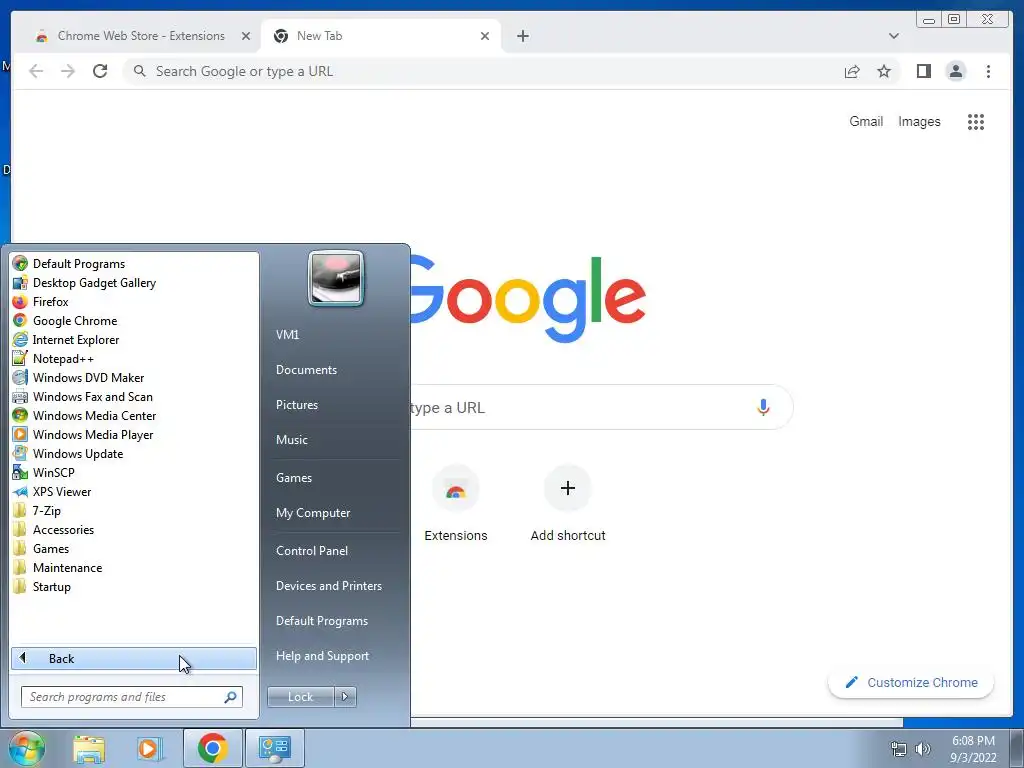The height and width of the screenshot is (768, 1024).
Task: Click the Chrome taskbar button
Action: (x=212, y=748)
